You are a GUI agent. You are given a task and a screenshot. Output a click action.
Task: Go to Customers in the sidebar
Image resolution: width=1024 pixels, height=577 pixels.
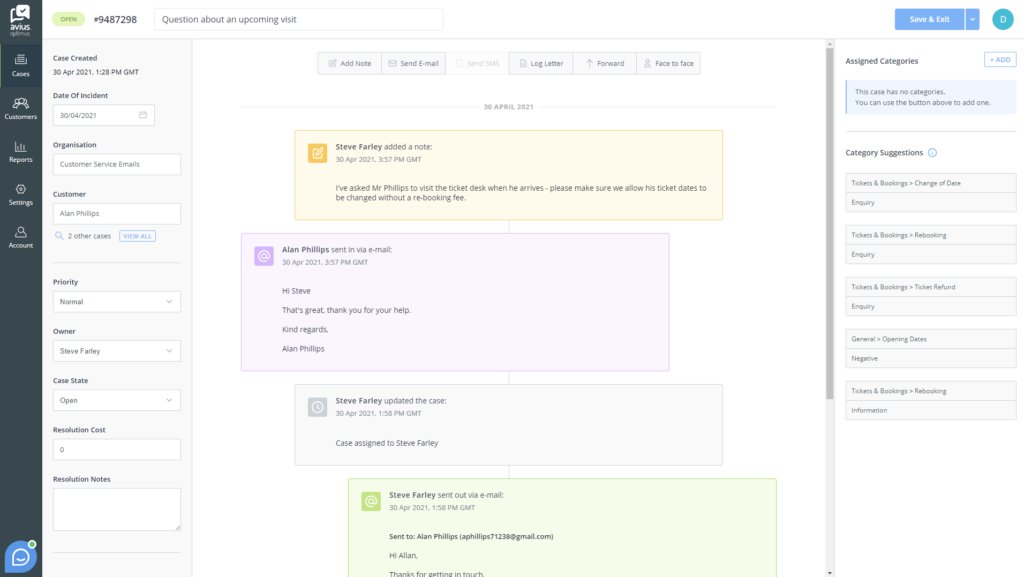(20, 108)
